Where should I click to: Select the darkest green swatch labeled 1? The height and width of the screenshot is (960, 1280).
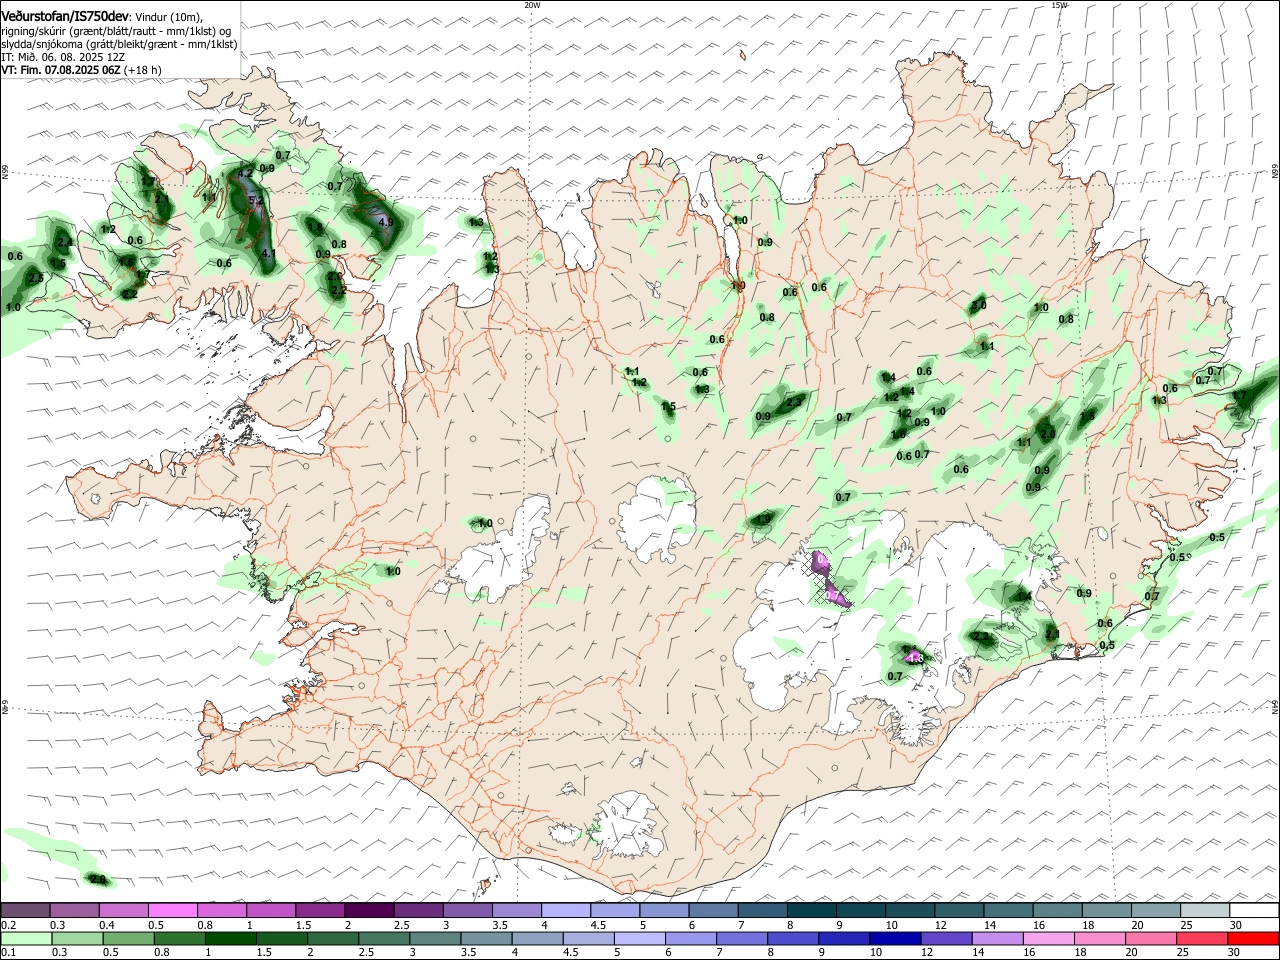coord(230,939)
